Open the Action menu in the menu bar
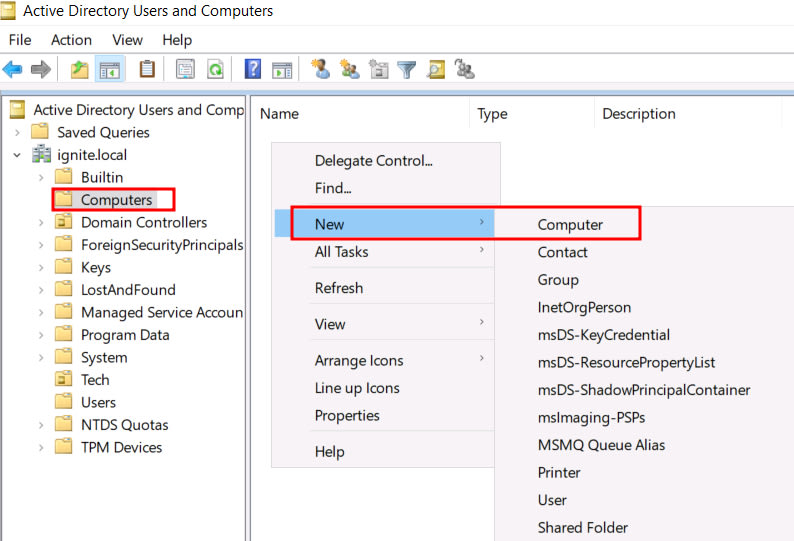 [x=71, y=40]
